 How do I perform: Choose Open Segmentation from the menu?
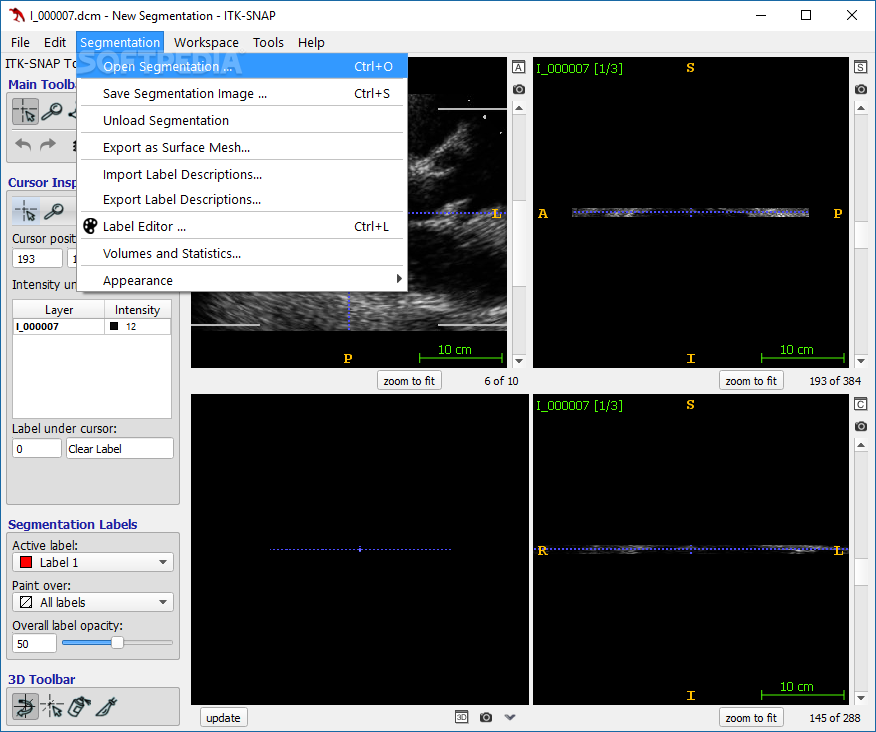tap(242, 66)
